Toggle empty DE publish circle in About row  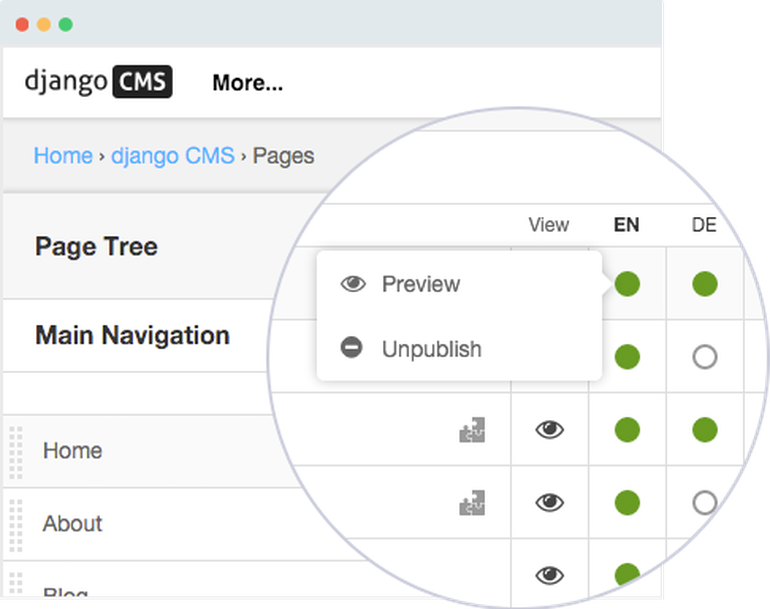(x=705, y=503)
